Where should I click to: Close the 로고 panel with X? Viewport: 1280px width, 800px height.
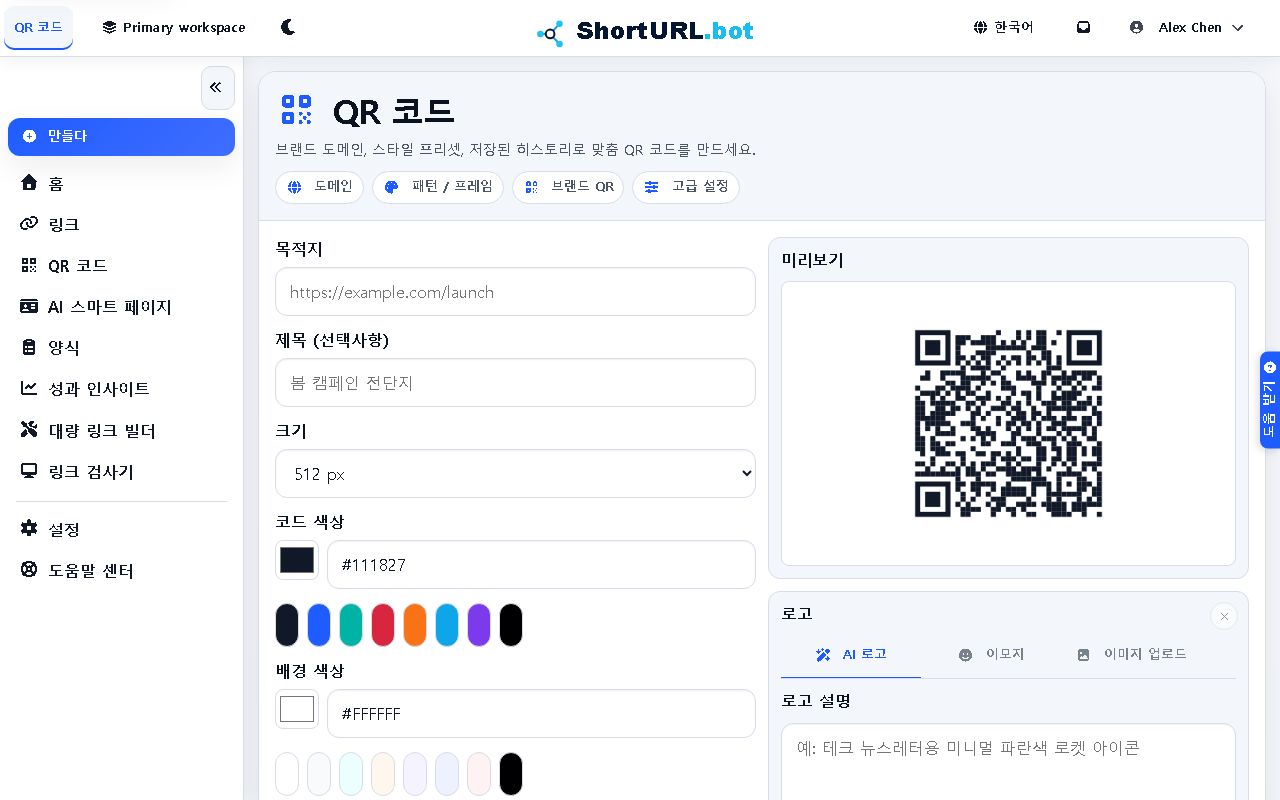(x=1224, y=616)
